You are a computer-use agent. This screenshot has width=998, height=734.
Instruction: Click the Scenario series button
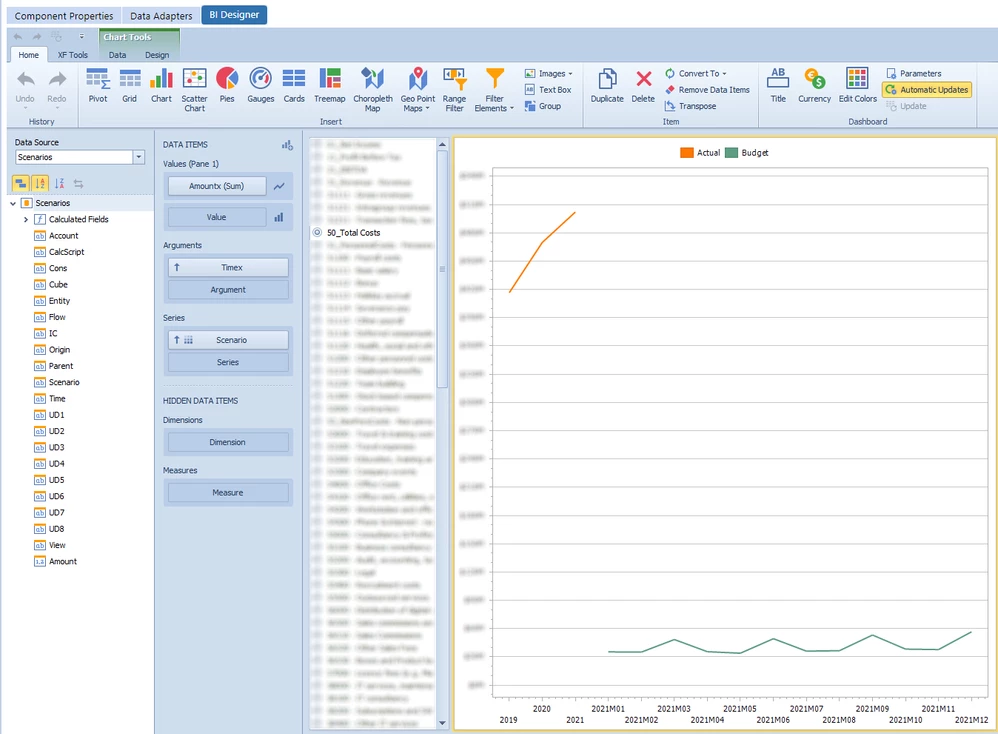pos(228,340)
